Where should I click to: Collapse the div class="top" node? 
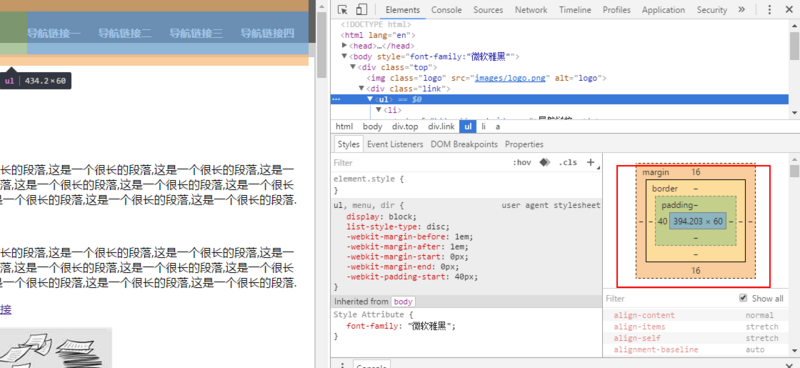[x=353, y=67]
